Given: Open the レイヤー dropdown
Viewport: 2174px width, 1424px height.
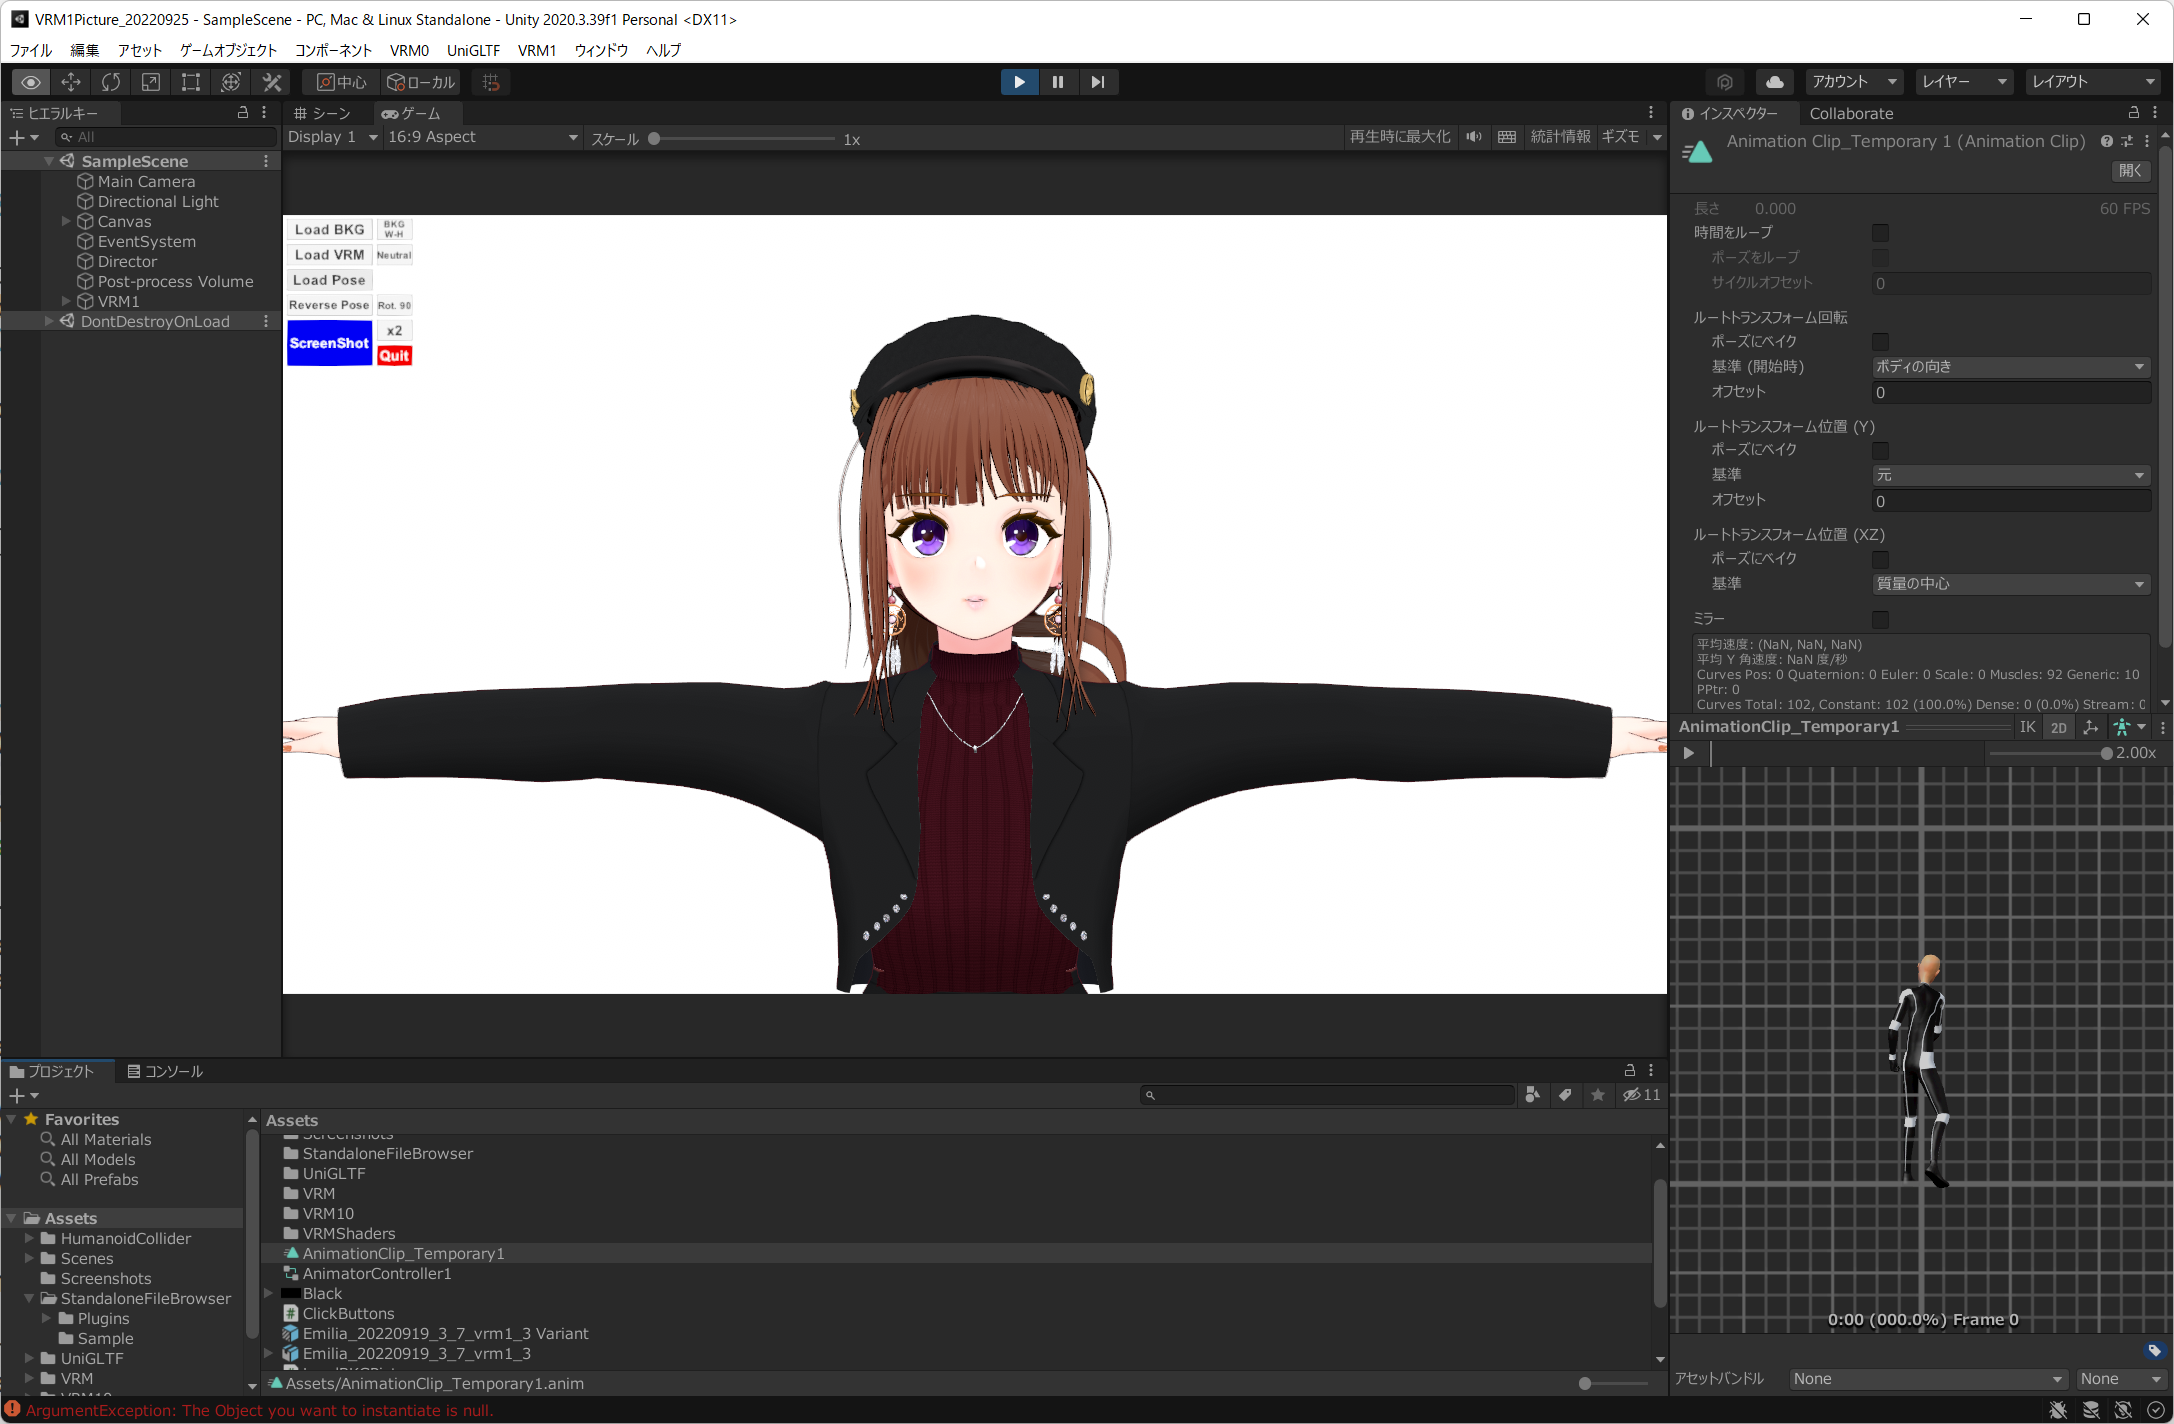Looking at the screenshot, I should (1965, 82).
